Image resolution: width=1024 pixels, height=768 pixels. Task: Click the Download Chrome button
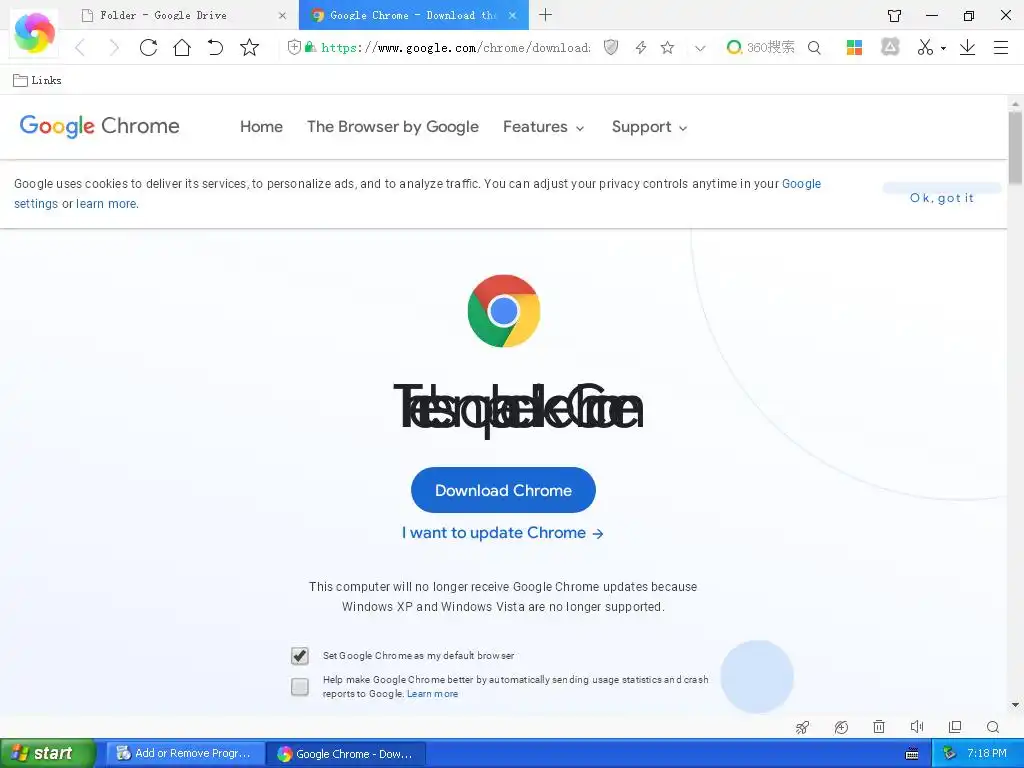pyautogui.click(x=504, y=490)
